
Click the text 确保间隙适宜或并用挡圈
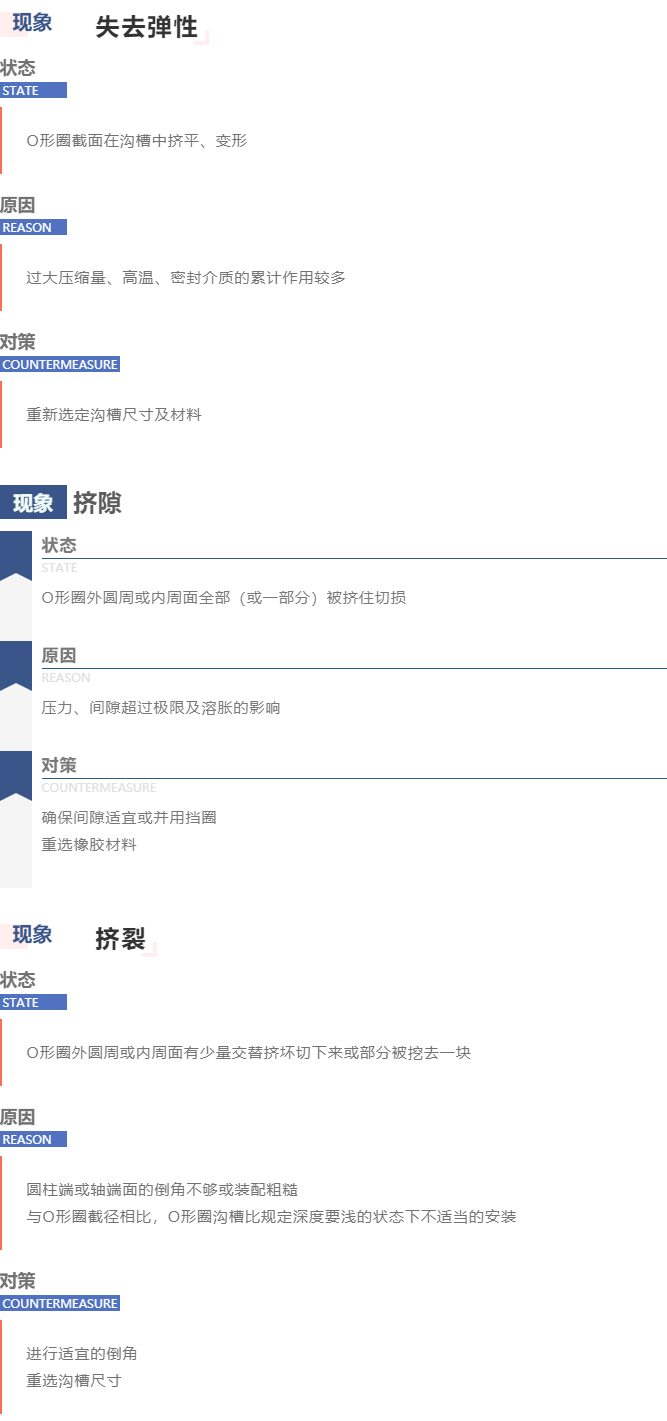[129, 818]
